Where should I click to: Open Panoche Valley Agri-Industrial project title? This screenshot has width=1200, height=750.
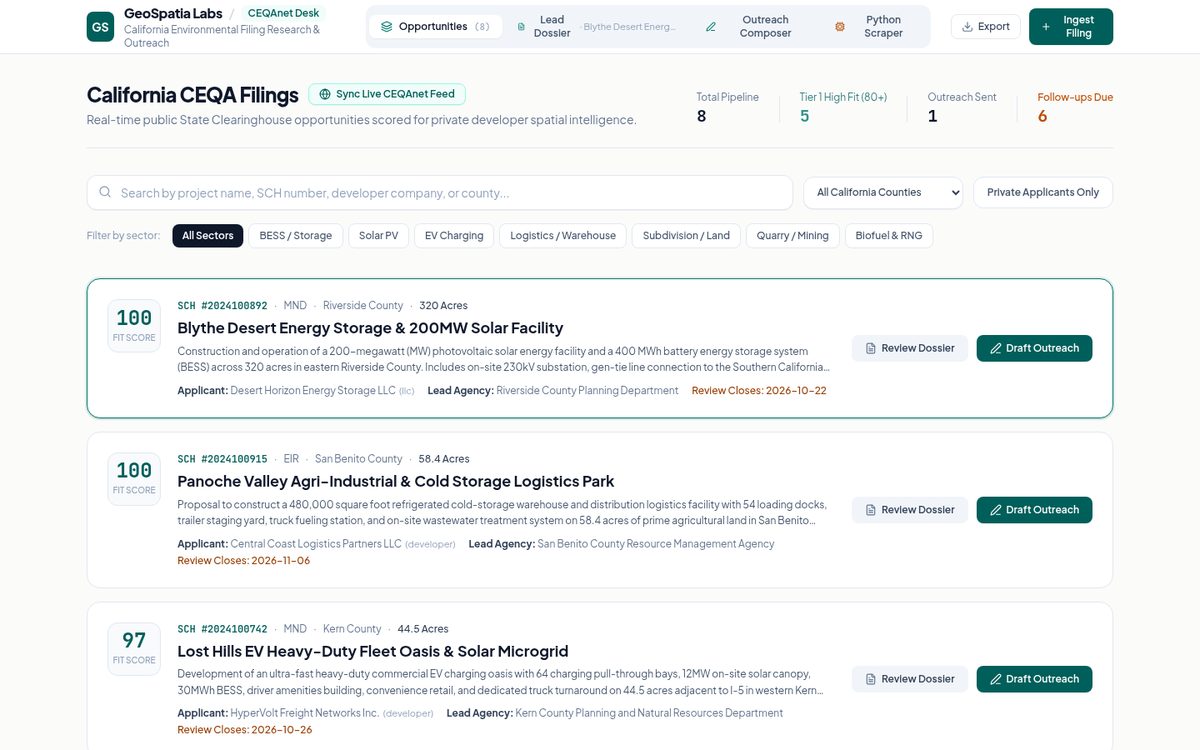point(396,481)
